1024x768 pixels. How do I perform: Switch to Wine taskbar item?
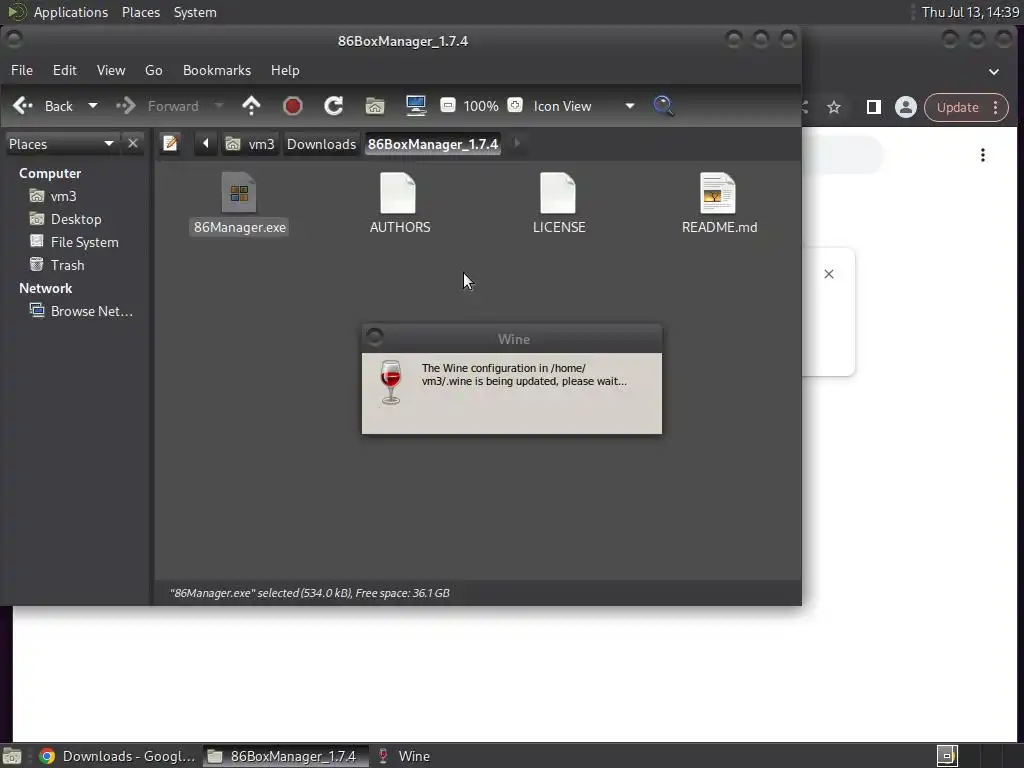pos(405,756)
